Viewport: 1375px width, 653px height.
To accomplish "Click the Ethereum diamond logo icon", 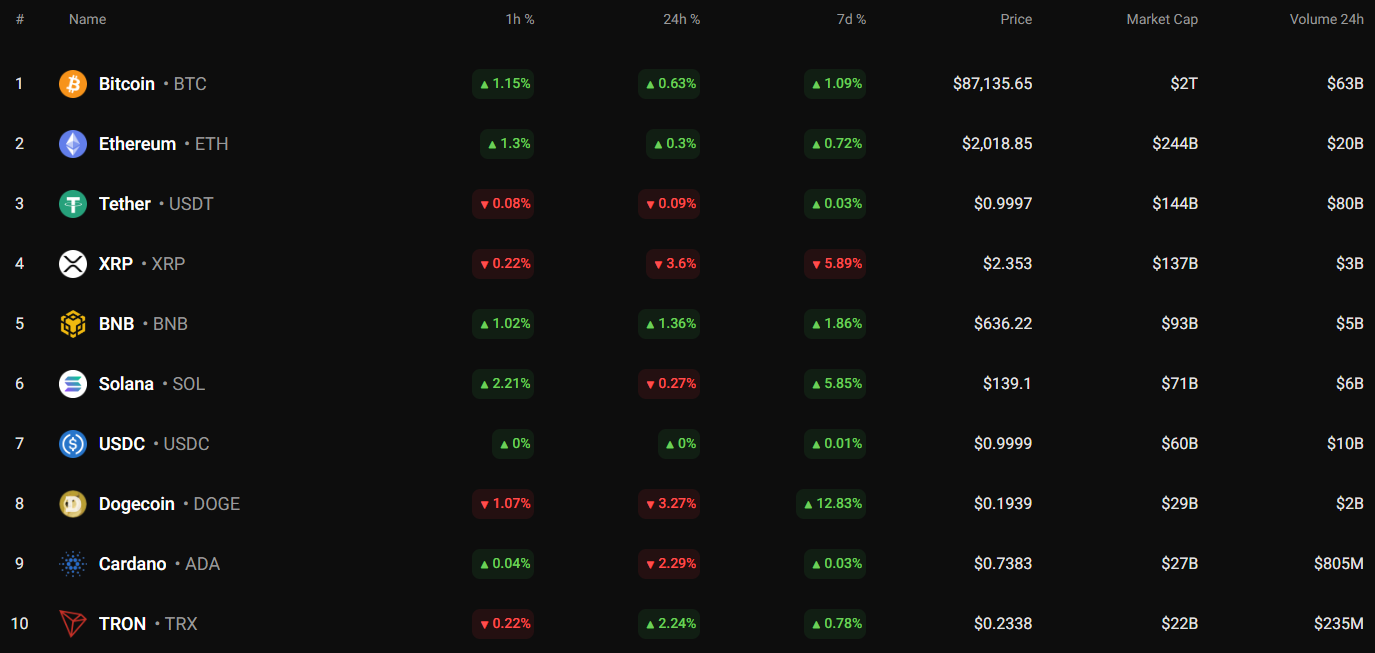I will 73,144.
